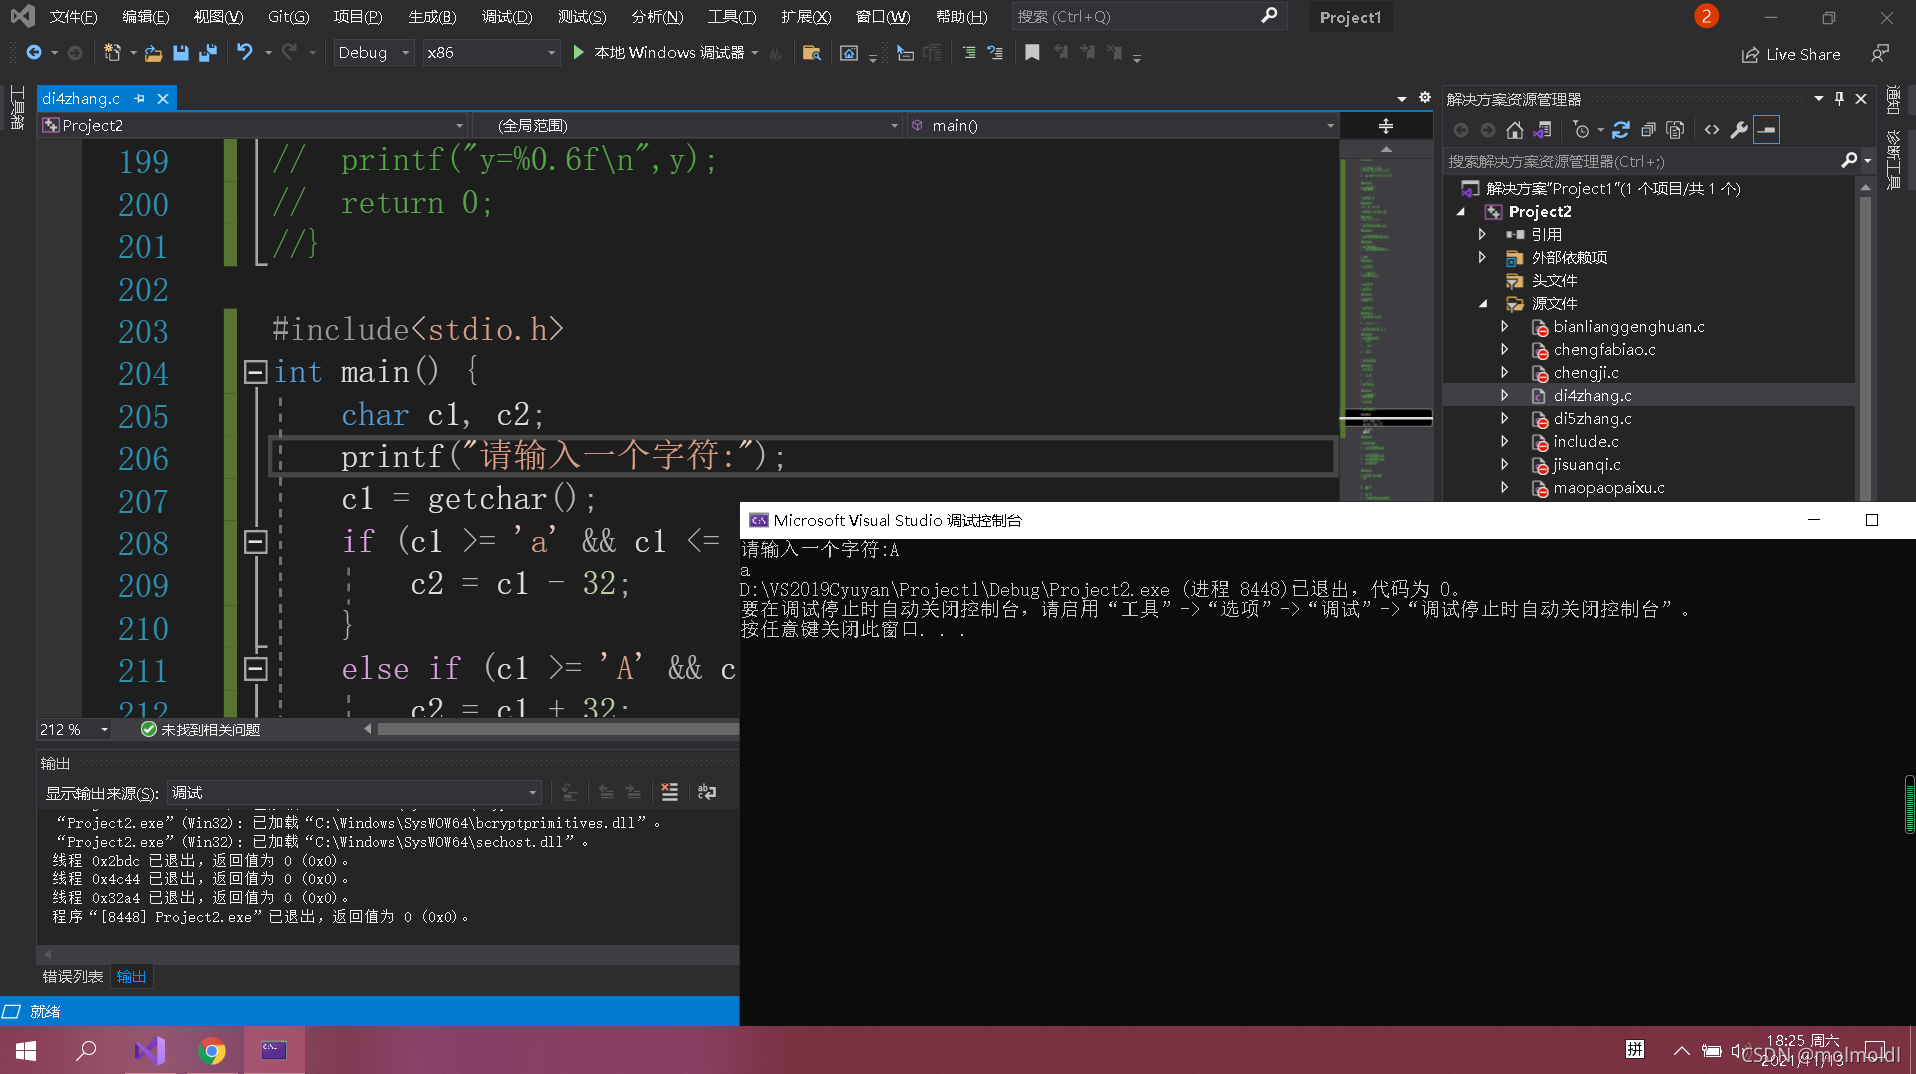Screen dimensions: 1916x1074
Task: Open Chrome from the taskbar
Action: [x=211, y=1050]
